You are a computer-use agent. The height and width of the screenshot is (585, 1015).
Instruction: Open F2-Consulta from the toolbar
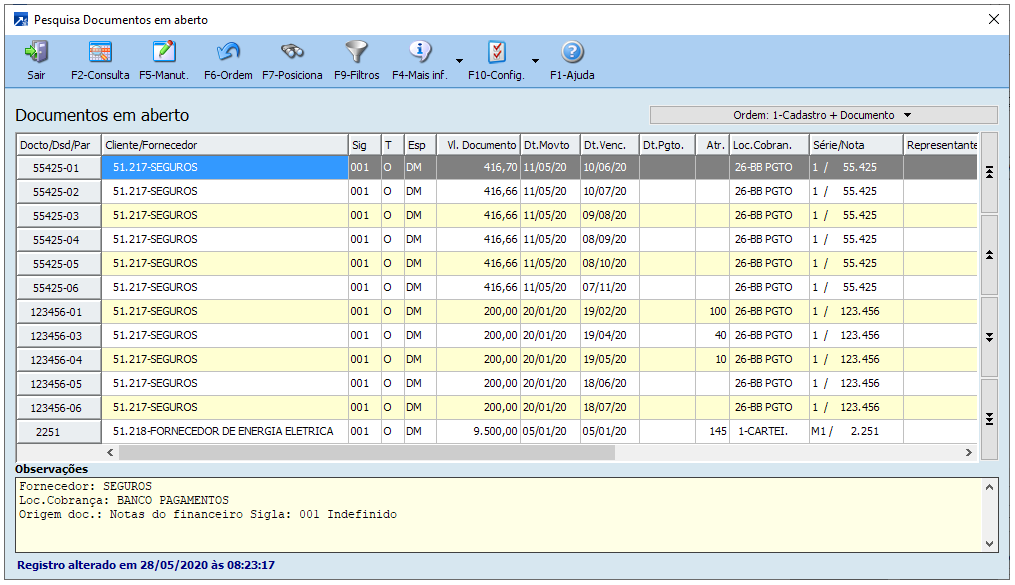pos(100,53)
